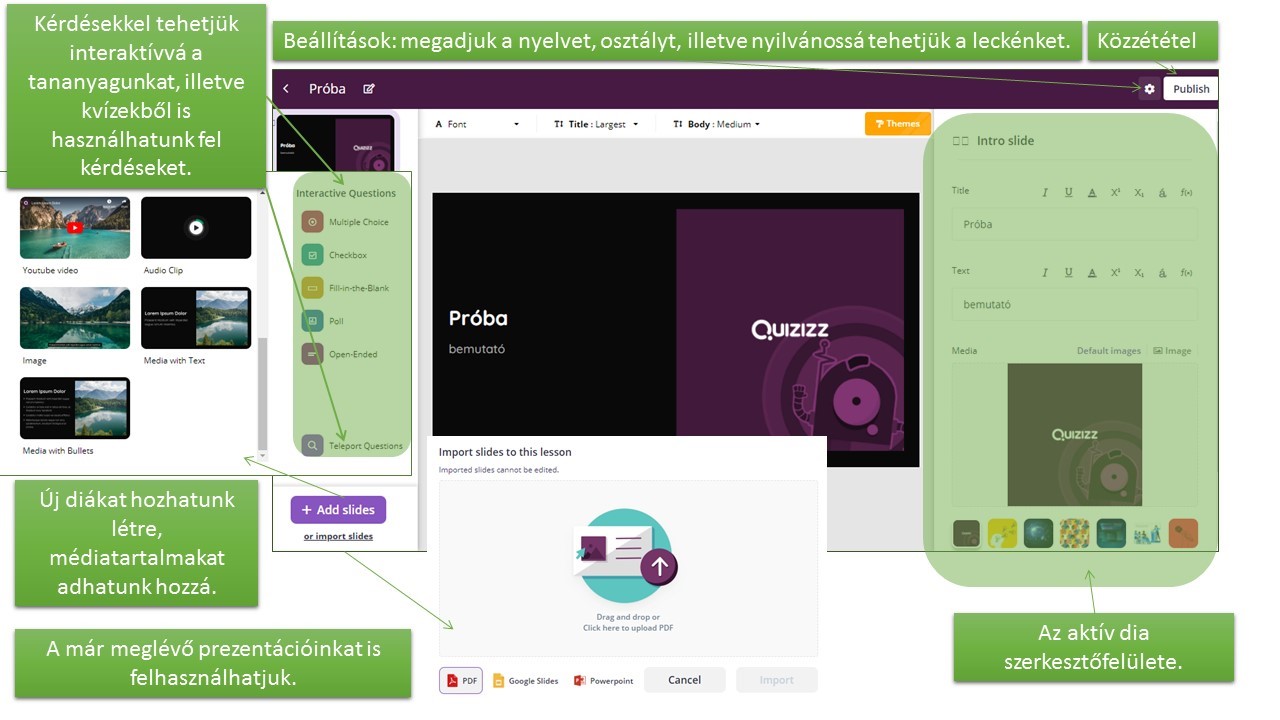Click the Publish button

pos(1191,89)
